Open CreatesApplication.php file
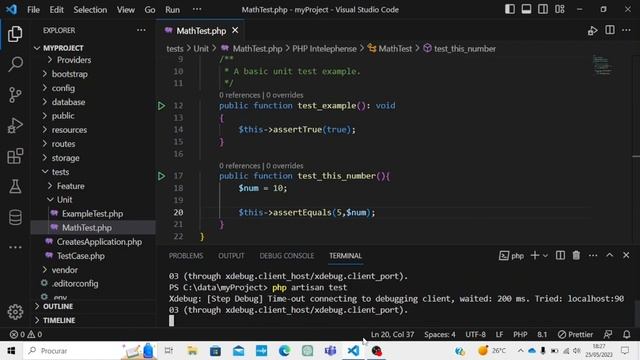 99,242
